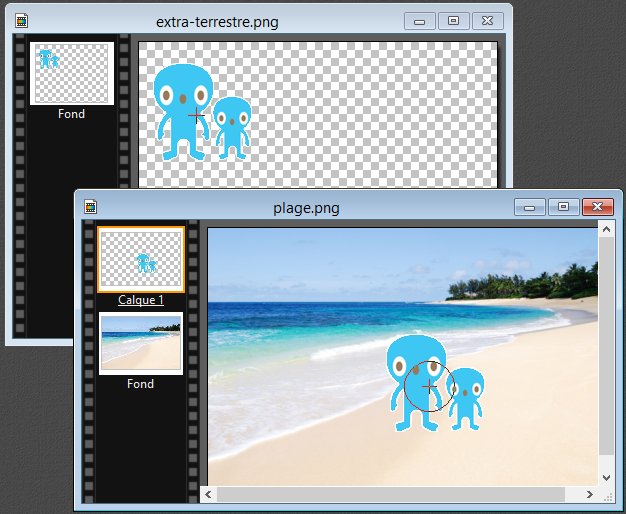Click the small alien on the beach image

click(x=466, y=397)
